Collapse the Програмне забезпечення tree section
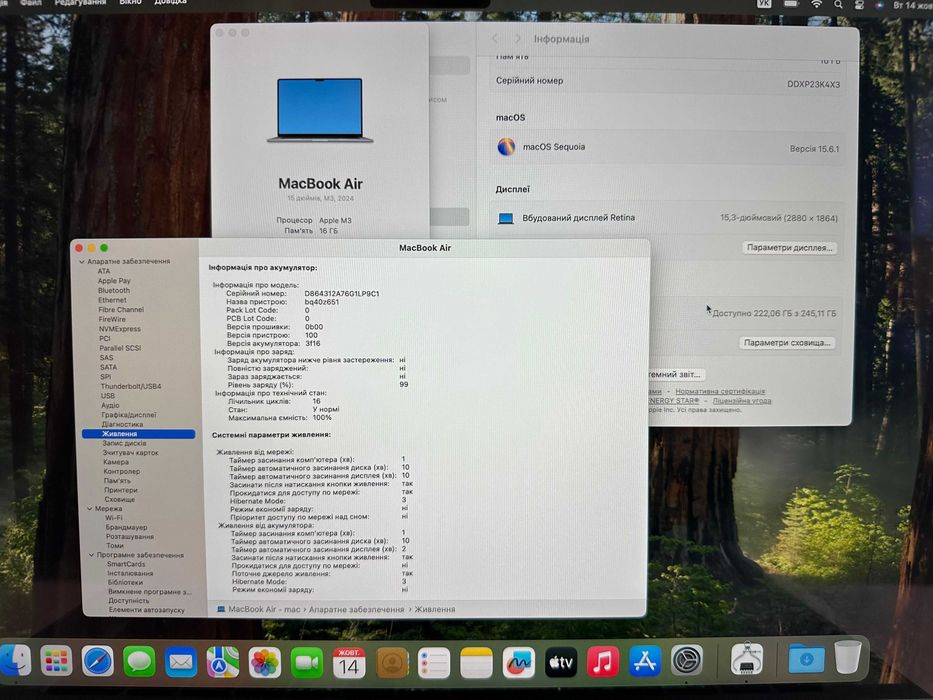The height and width of the screenshot is (700, 933). 92,555
